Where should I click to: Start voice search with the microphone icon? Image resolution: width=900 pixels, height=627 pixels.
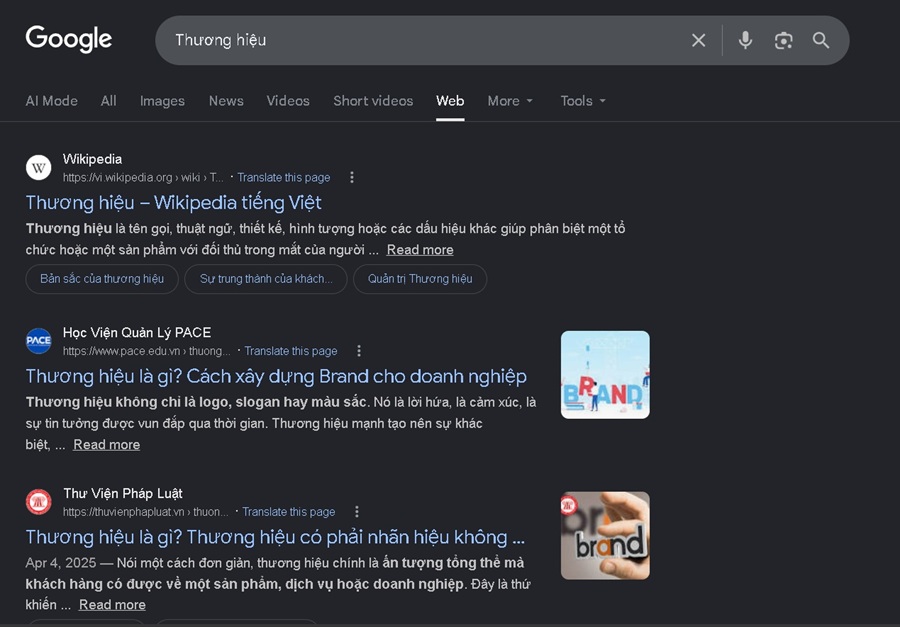tap(745, 40)
